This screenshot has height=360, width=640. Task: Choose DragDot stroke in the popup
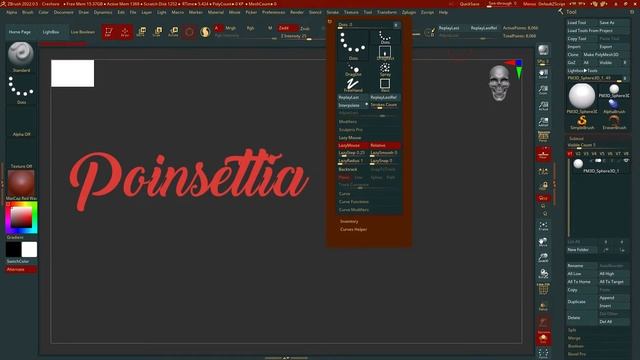pyautogui.click(x=353, y=70)
